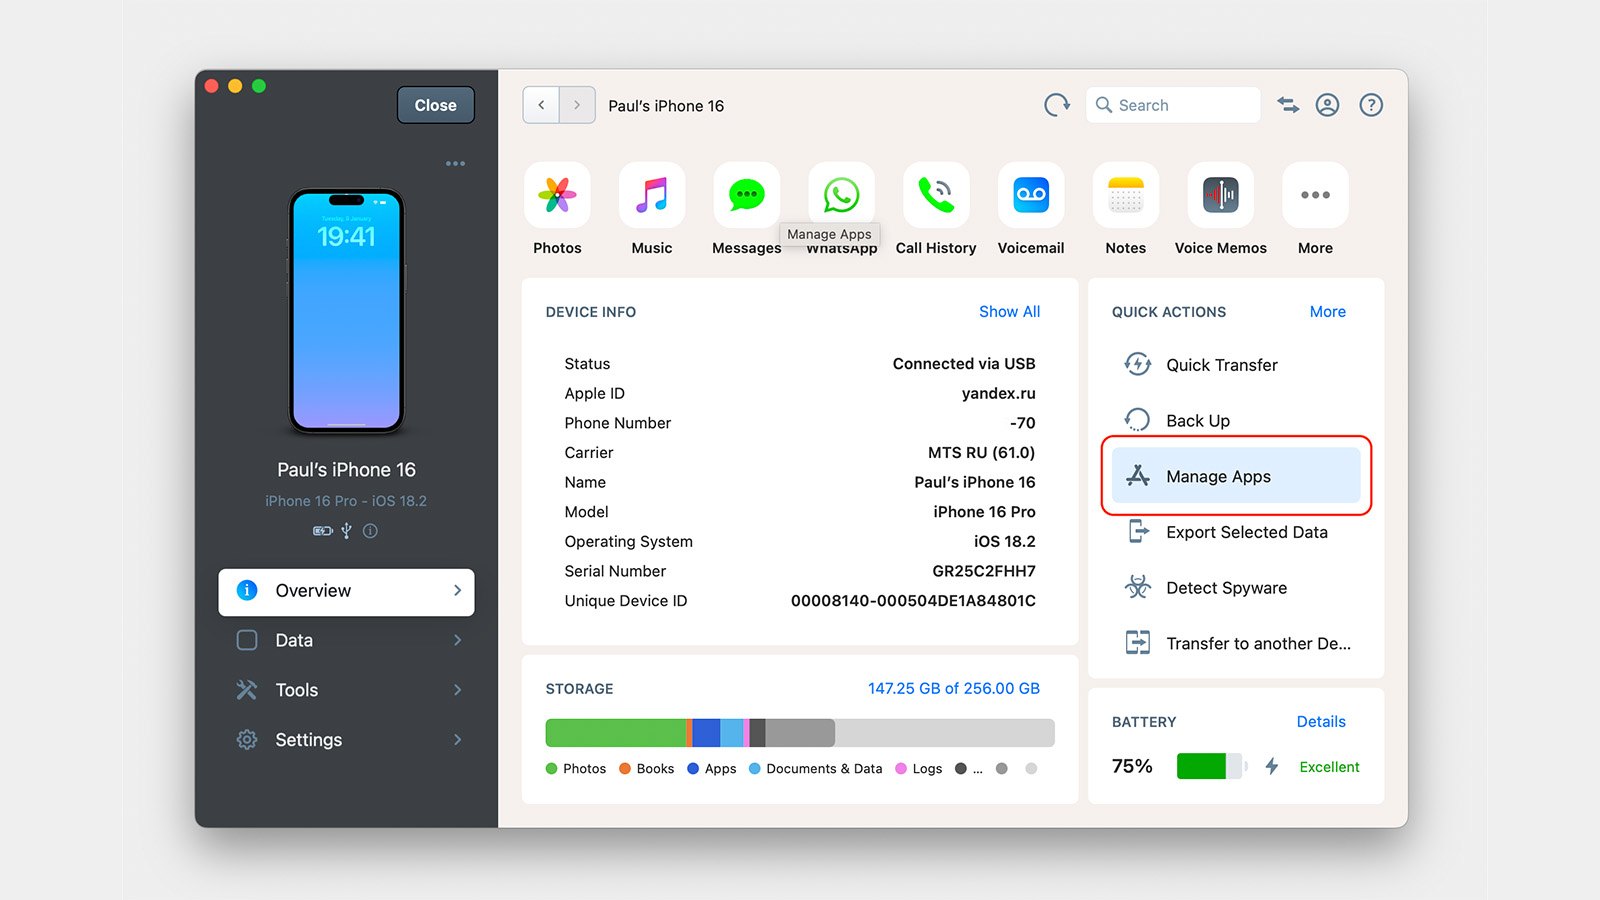
Task: Click the storage usage 147.25 GB link
Action: coord(953,689)
